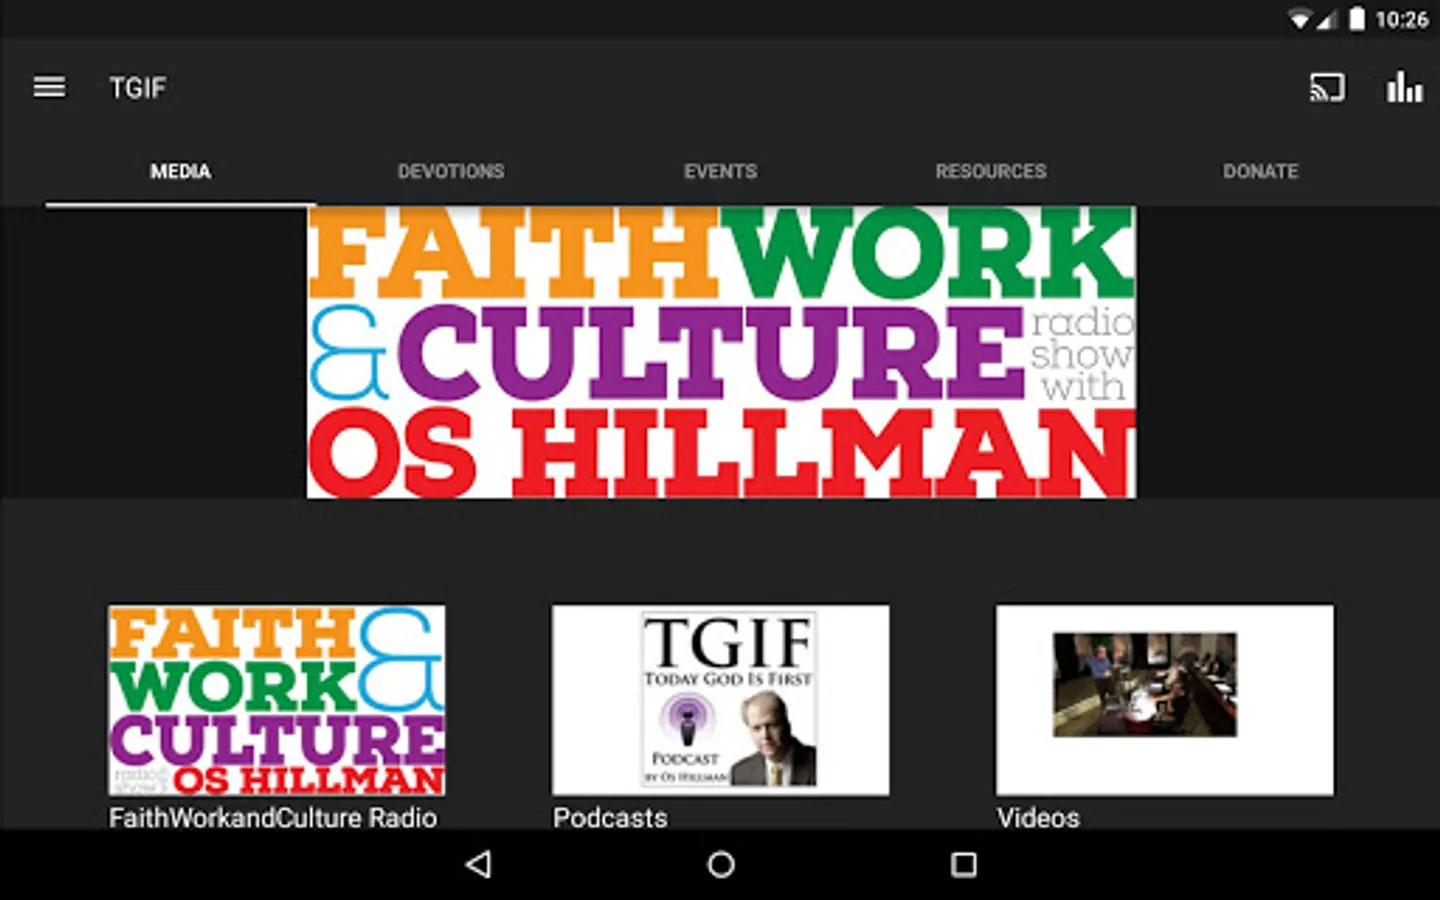Go to the Donate tab
The height and width of the screenshot is (900, 1440).
1260,171
